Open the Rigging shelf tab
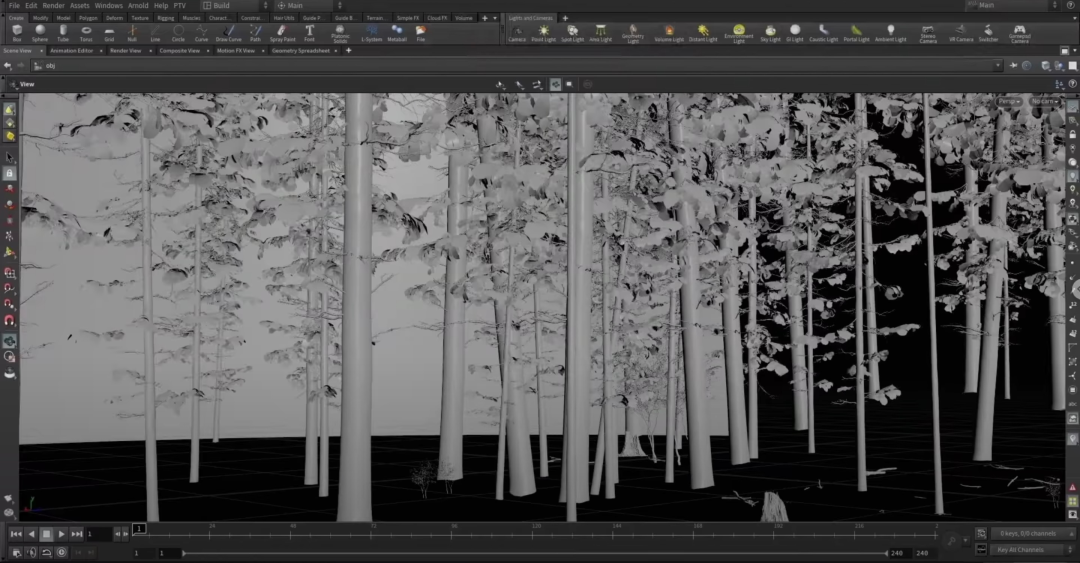1080x563 pixels. pyautogui.click(x=165, y=18)
